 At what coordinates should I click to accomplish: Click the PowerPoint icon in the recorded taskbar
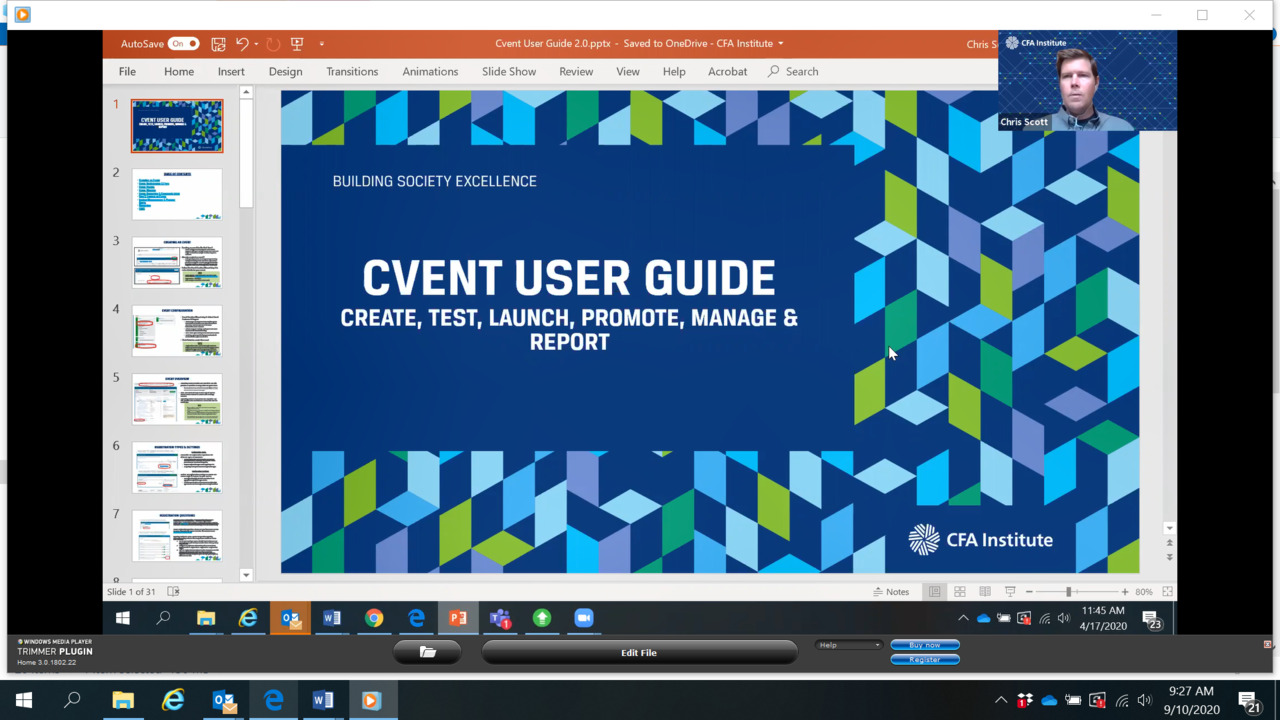pos(458,618)
